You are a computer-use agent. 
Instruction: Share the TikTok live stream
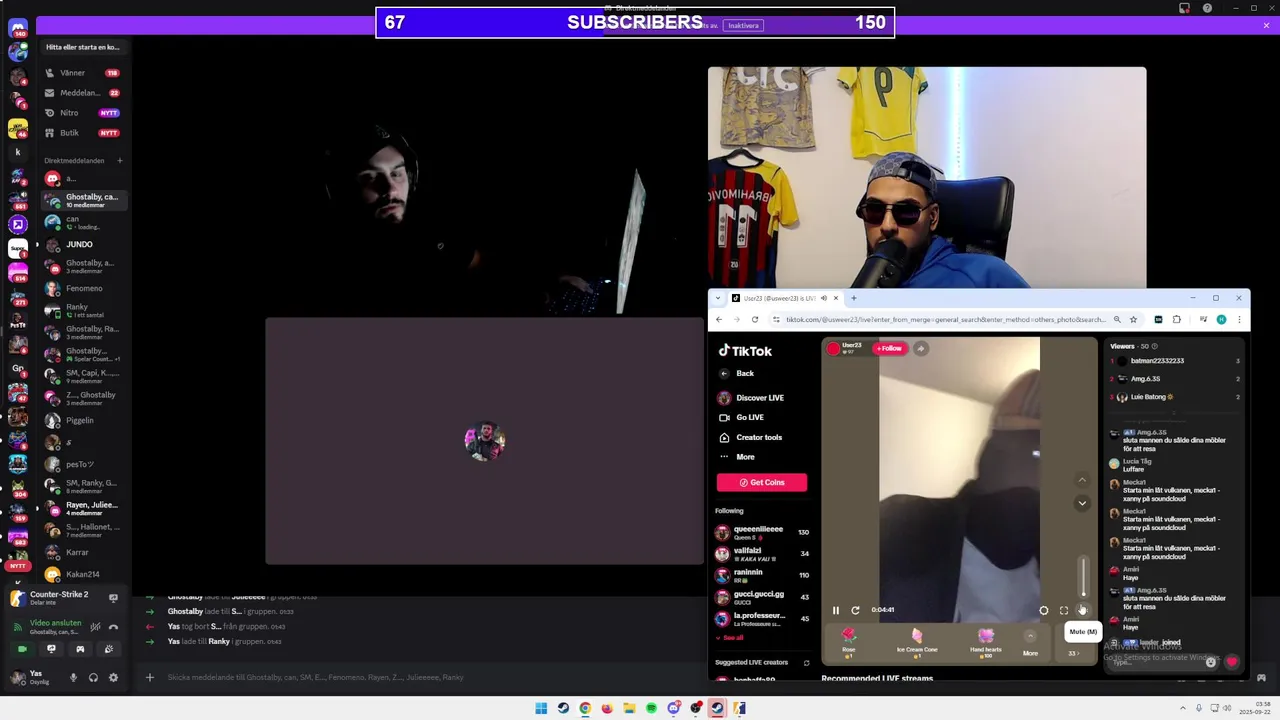[x=920, y=348]
